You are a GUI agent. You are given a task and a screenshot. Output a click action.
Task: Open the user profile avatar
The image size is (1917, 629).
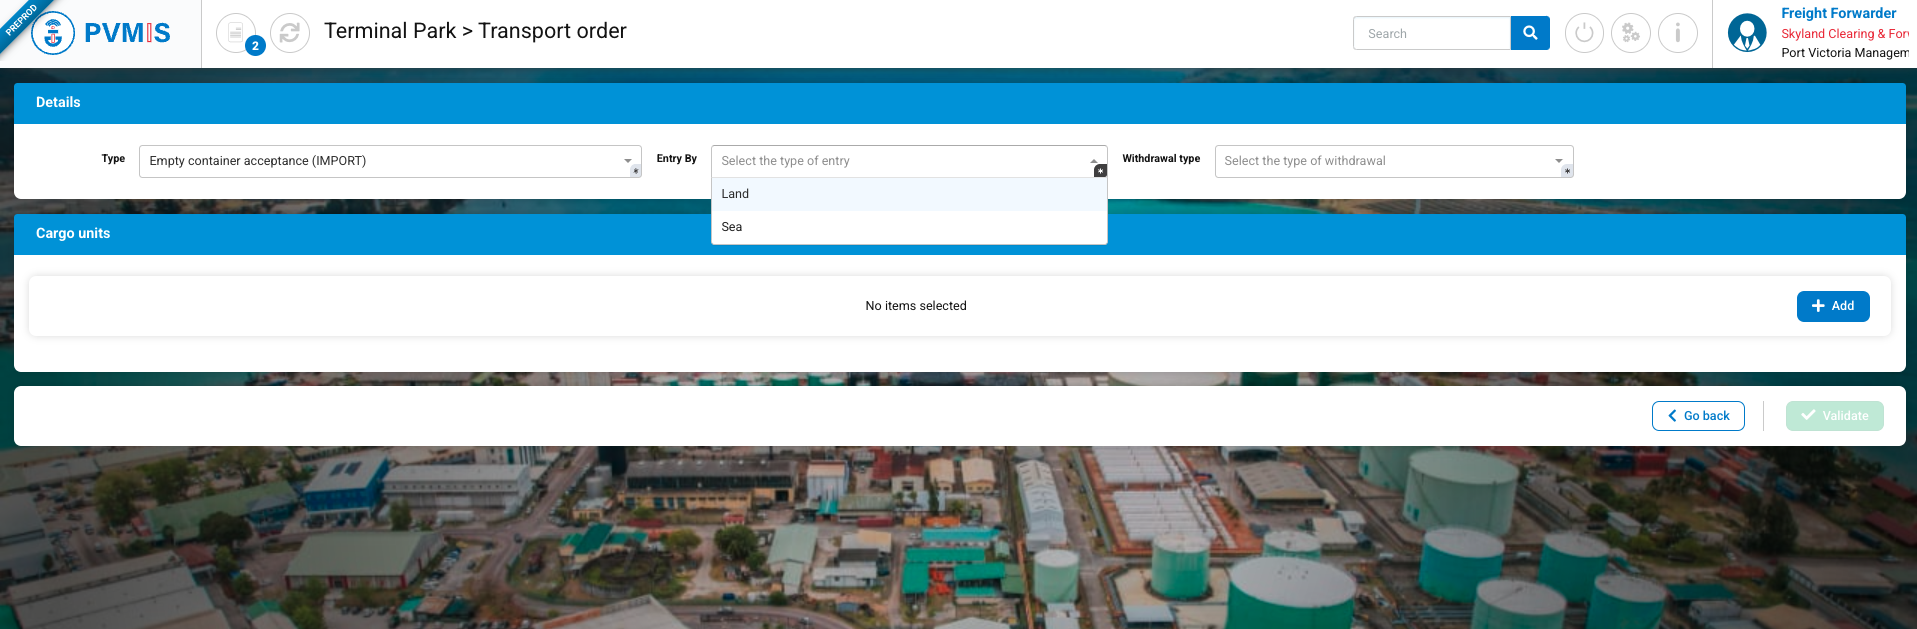pos(1746,33)
